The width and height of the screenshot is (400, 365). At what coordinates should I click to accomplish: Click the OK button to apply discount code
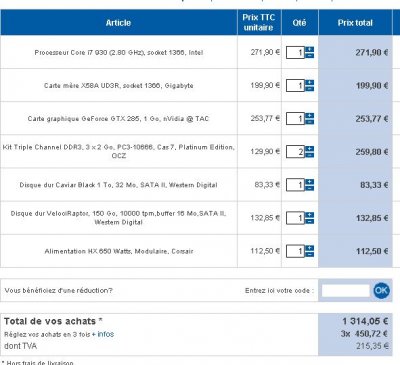click(381, 290)
